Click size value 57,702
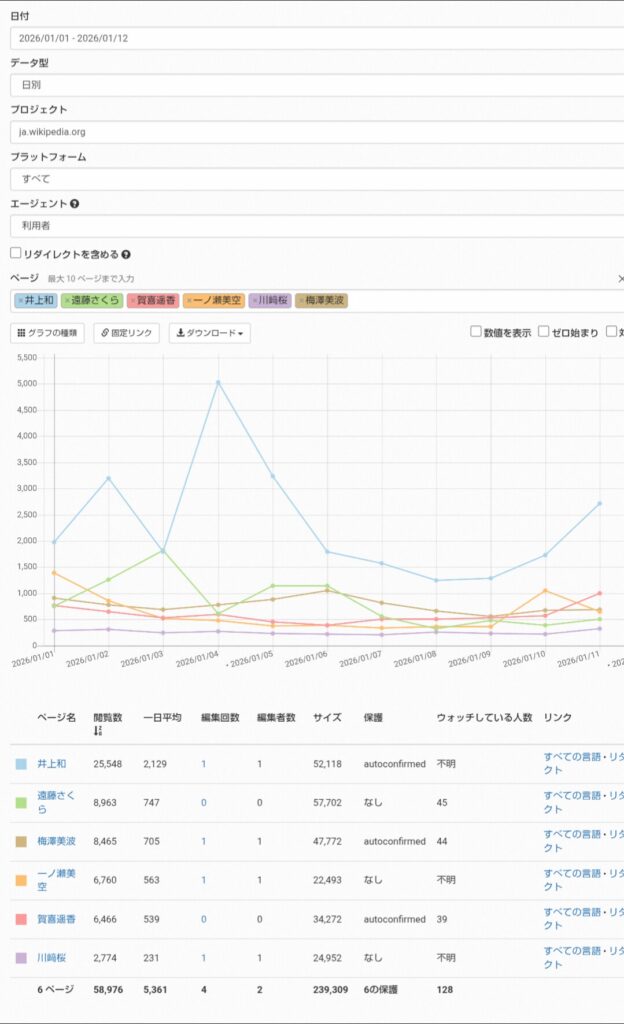Screen dimensions: 624x1024 (x=327, y=803)
